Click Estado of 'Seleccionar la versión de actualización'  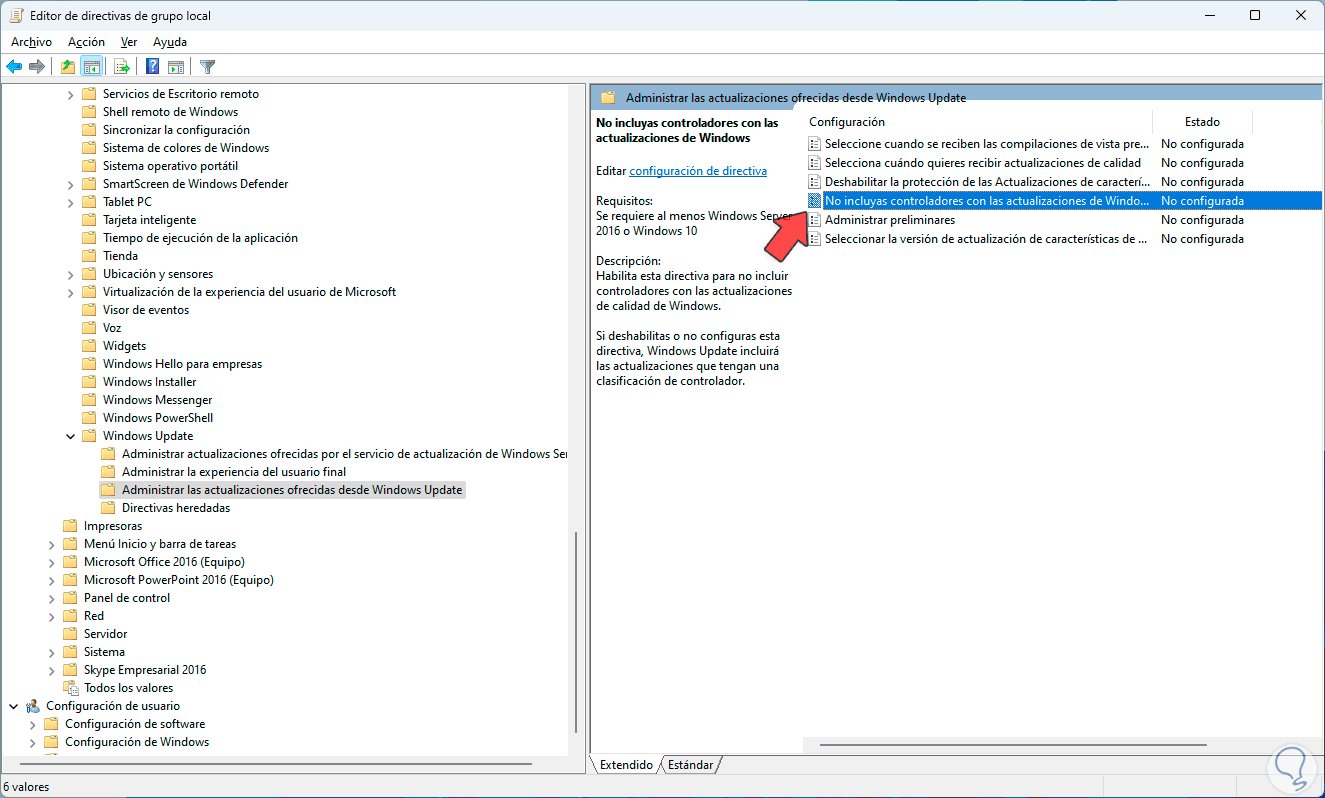pos(1202,239)
